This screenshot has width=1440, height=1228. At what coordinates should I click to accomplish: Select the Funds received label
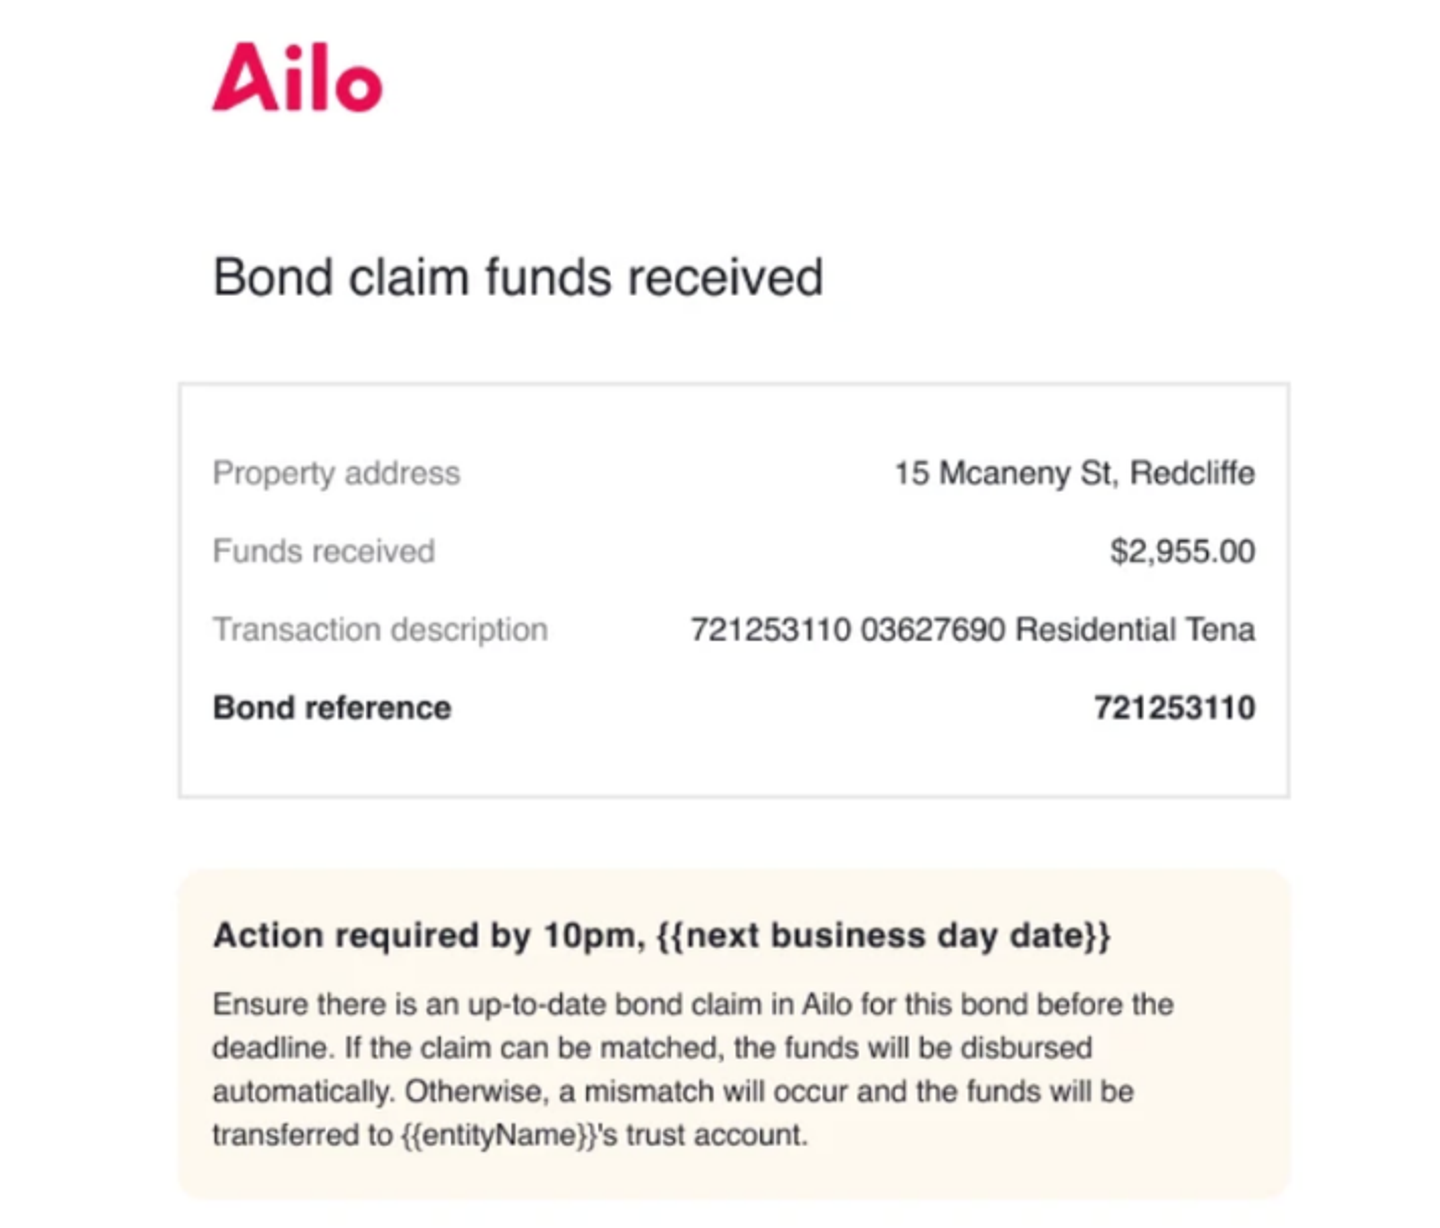323,551
